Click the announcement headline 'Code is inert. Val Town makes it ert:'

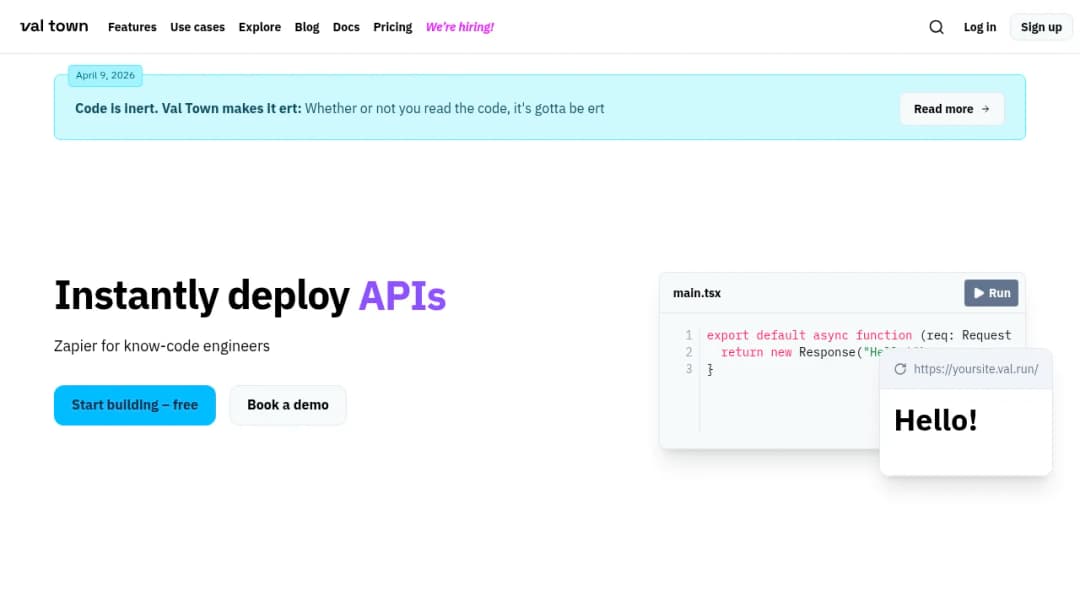(188, 109)
